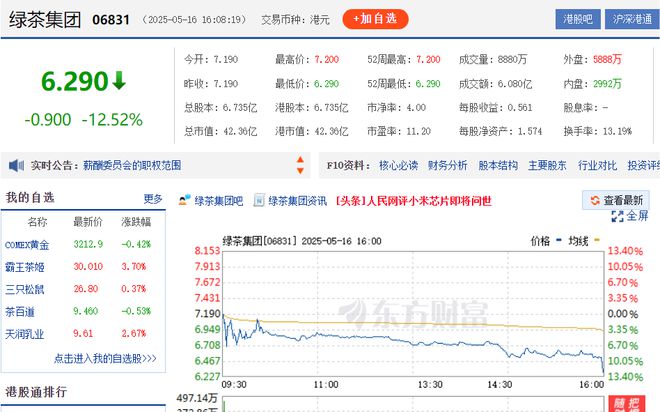Click the yellow 均线 legend marker
This screenshot has height=412, width=660.
click(x=596, y=240)
